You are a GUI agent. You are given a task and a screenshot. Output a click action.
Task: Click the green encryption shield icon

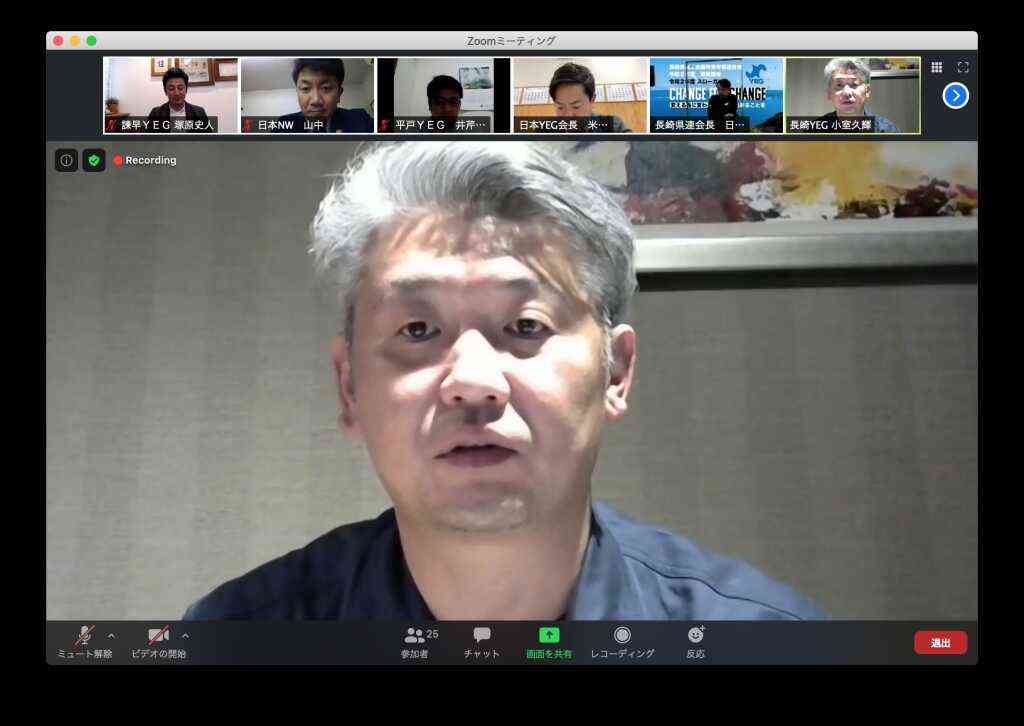coord(94,160)
